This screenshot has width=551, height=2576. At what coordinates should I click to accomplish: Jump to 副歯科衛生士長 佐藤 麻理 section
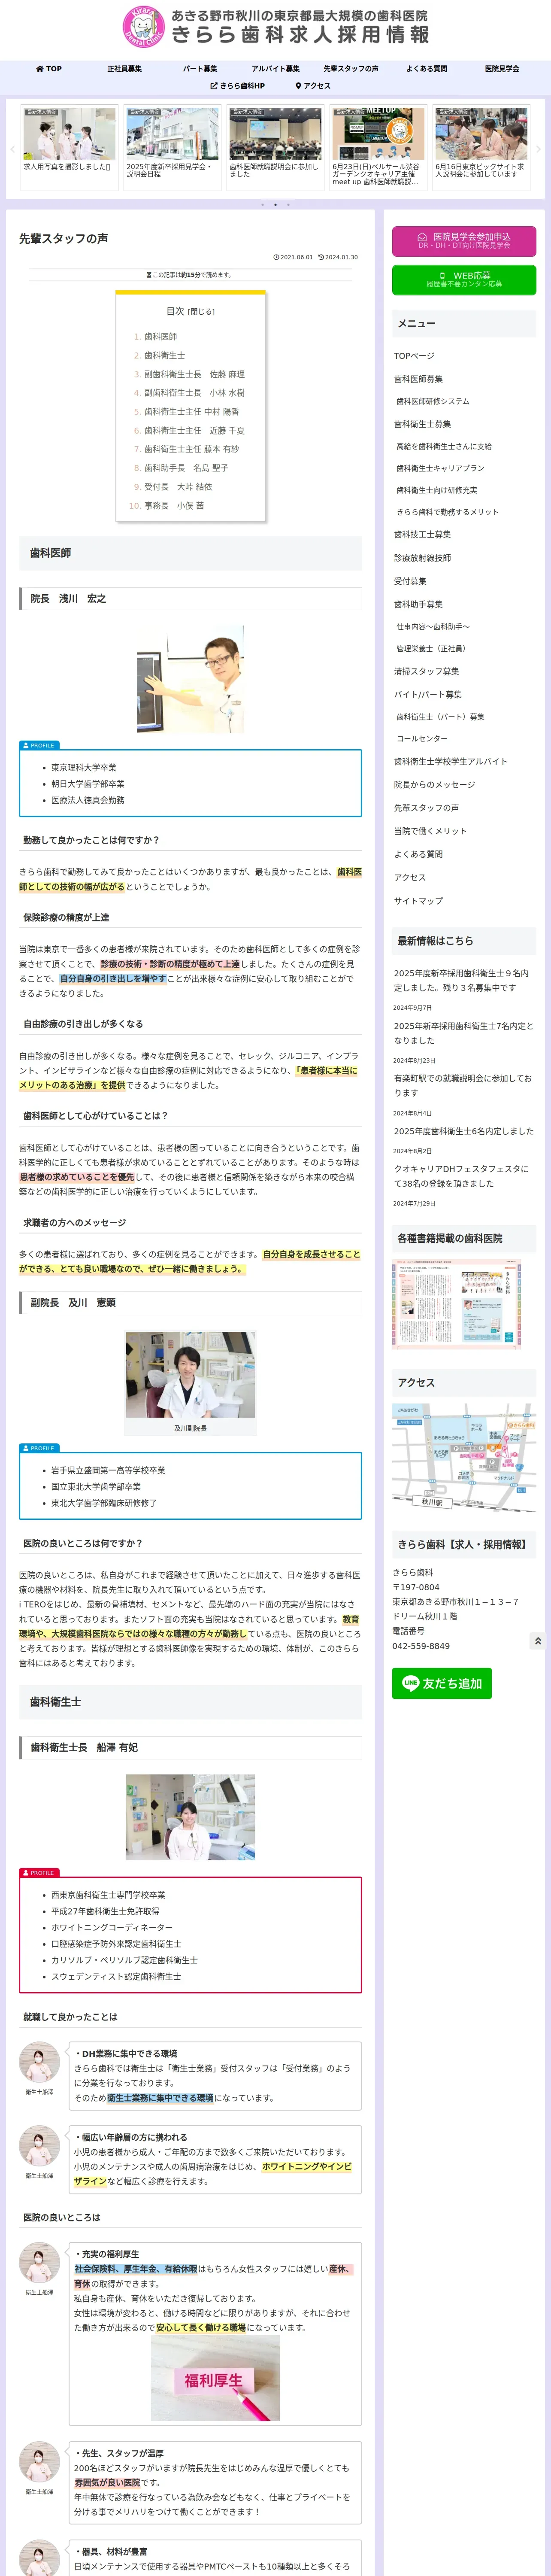[x=194, y=374]
